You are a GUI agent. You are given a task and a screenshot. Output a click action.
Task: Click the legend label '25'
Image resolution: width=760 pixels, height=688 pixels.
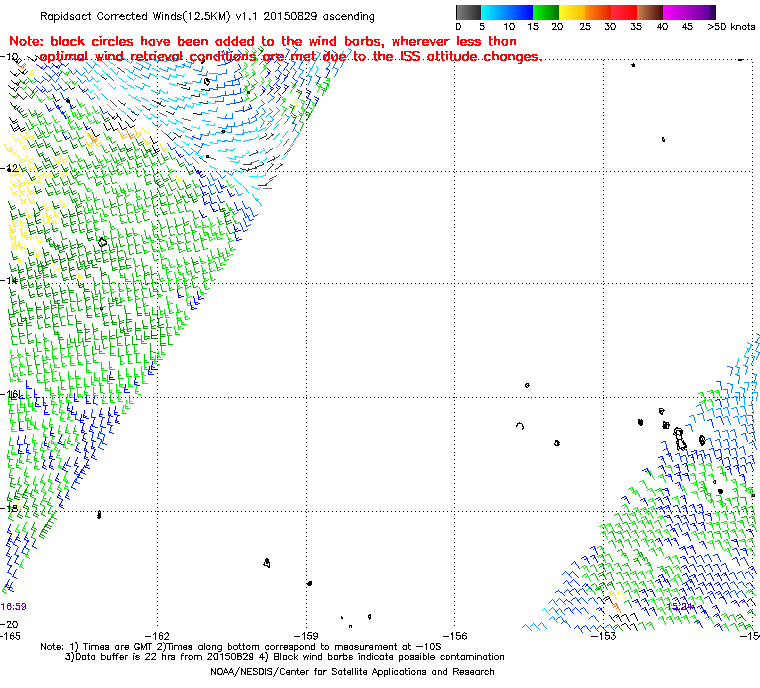pyautogui.click(x=585, y=27)
